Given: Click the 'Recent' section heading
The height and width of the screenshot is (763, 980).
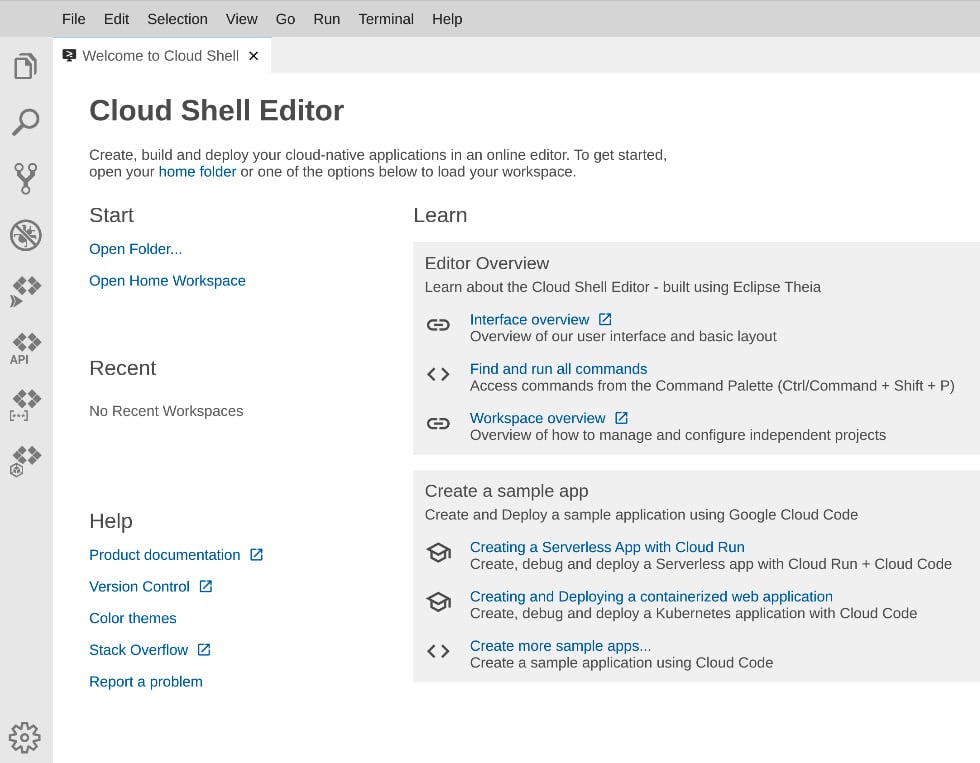Looking at the screenshot, I should pos(122,368).
